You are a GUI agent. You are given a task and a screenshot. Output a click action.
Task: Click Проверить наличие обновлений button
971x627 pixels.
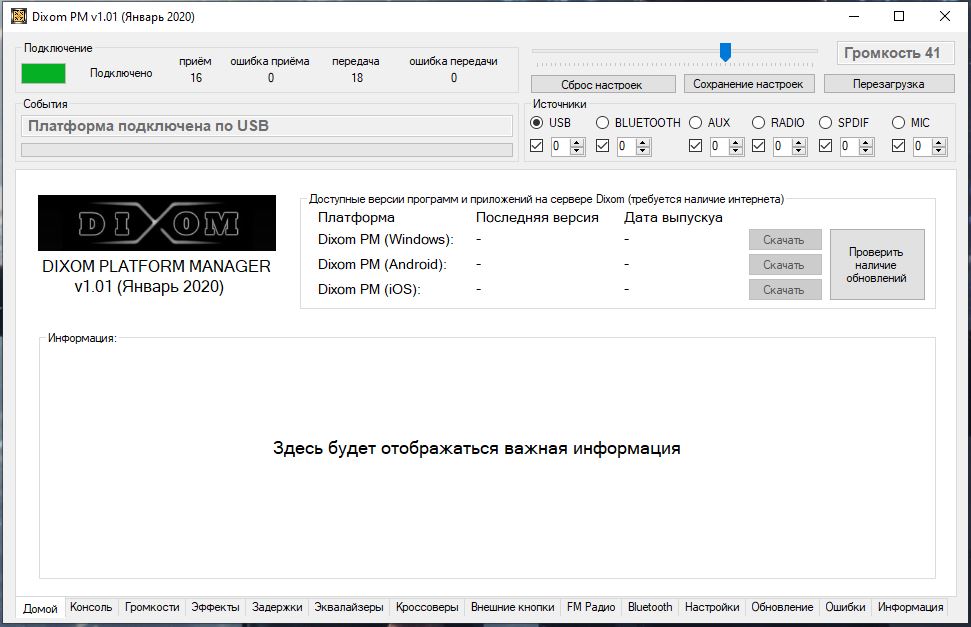876,265
